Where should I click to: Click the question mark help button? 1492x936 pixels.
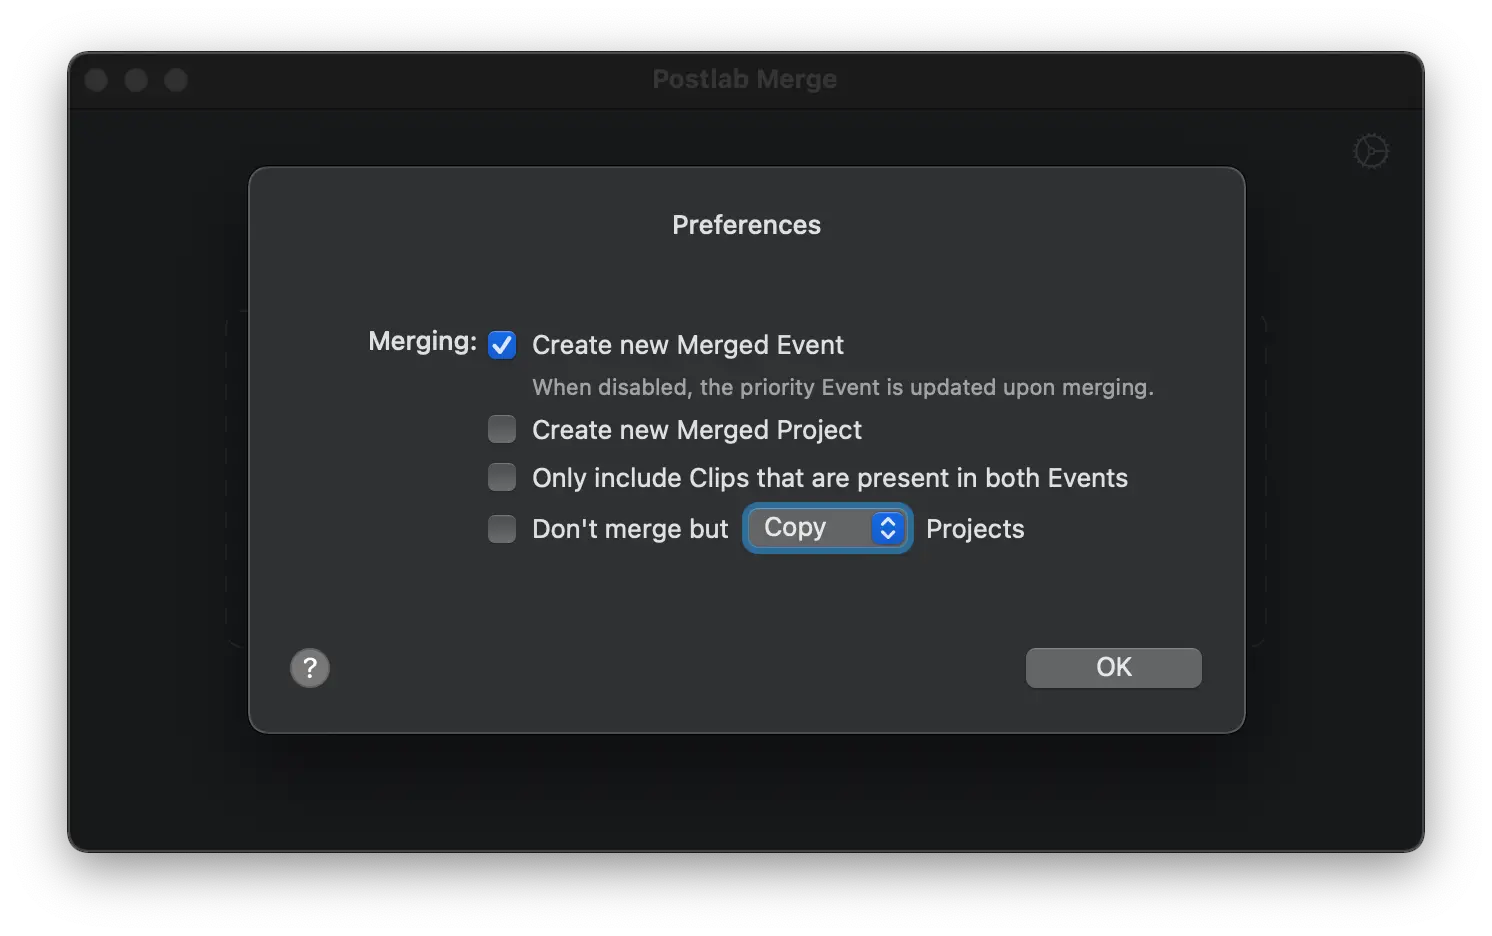[x=310, y=668]
